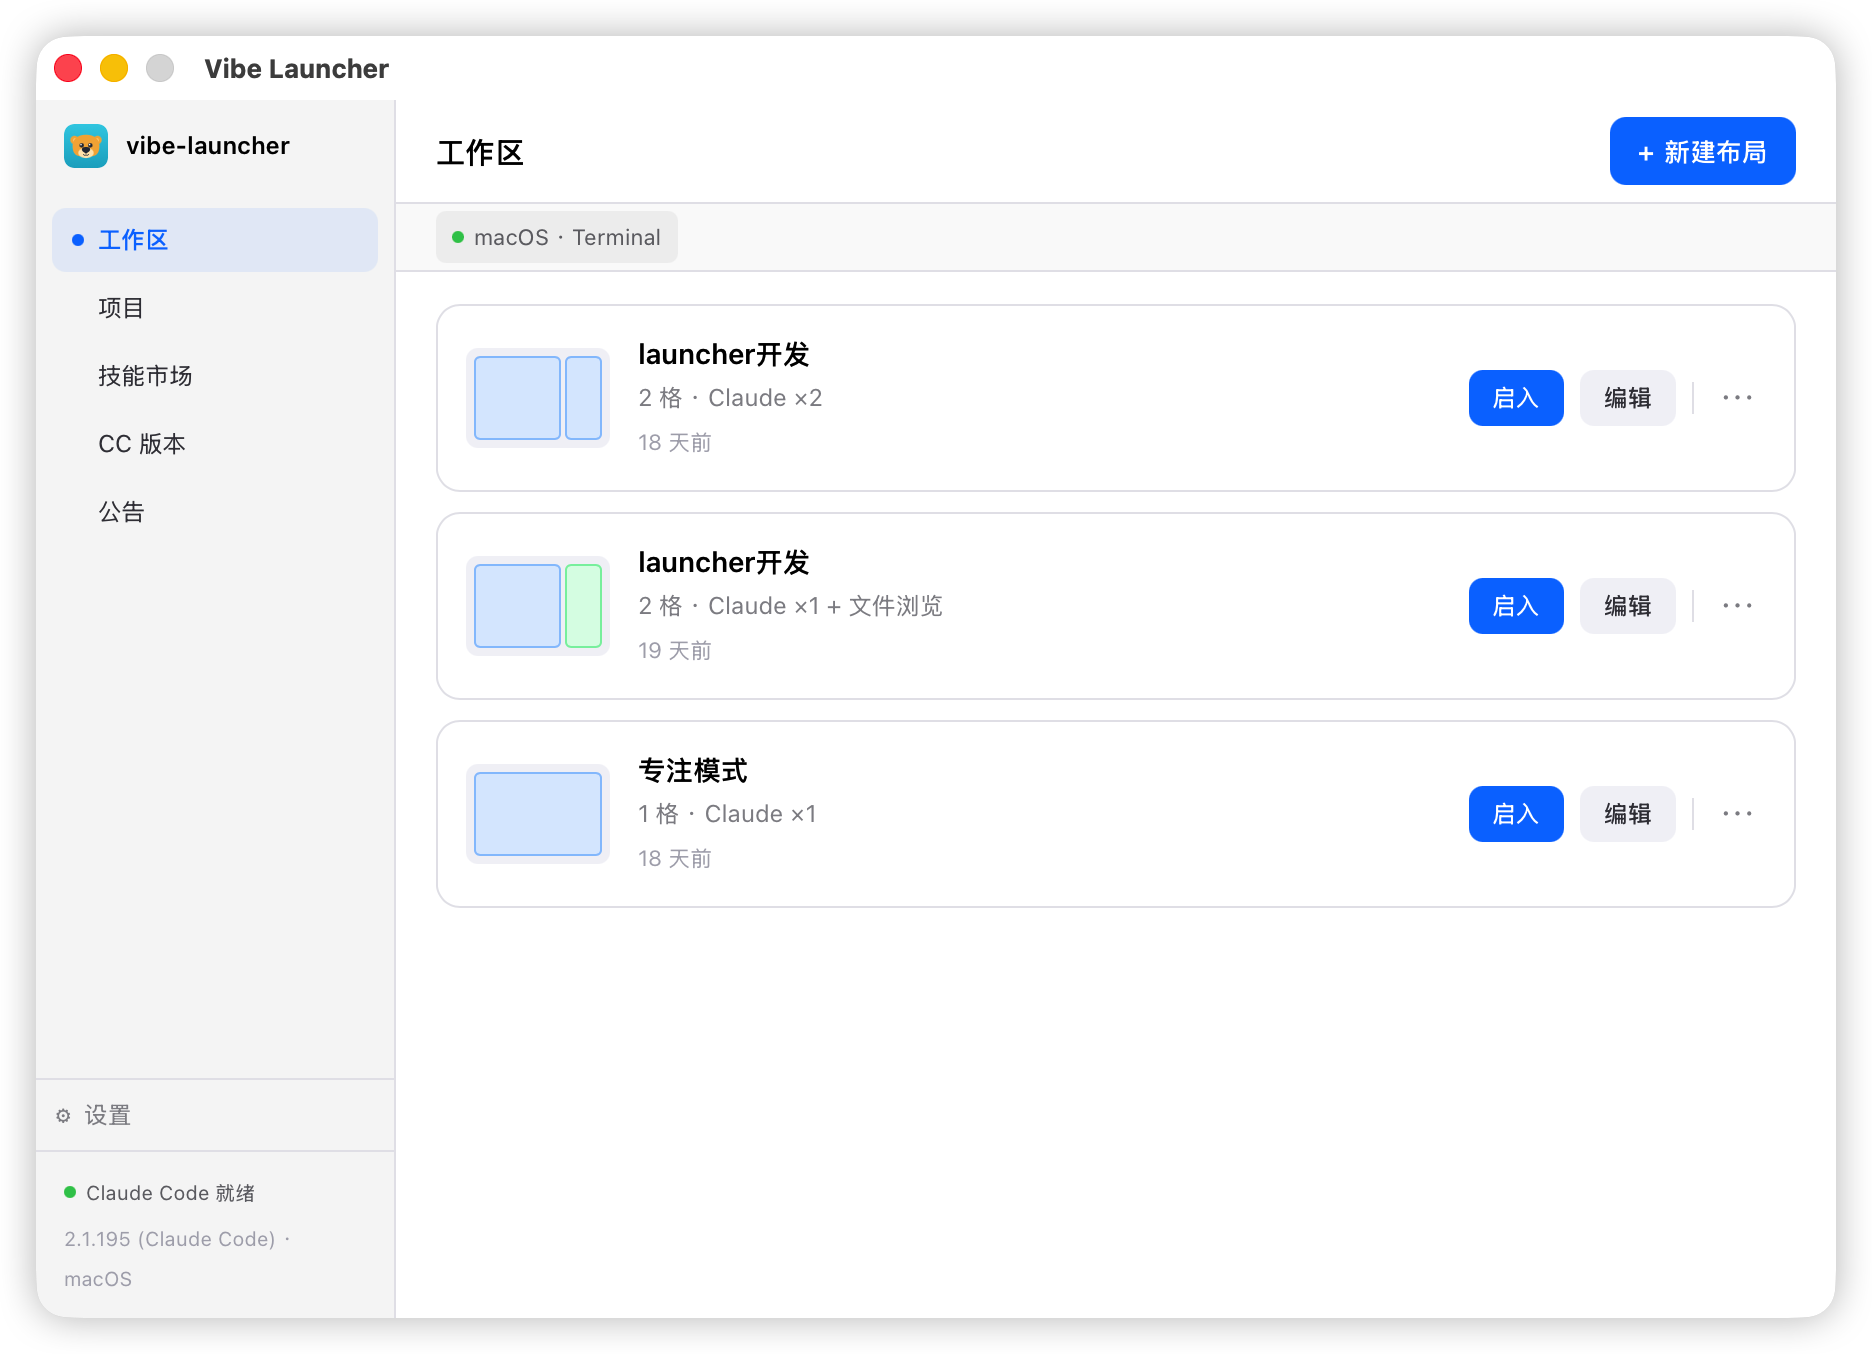Image resolution: width=1872 pixels, height=1354 pixels.
Task: Open more options for the Claude ×2 layout
Action: coord(1737,398)
